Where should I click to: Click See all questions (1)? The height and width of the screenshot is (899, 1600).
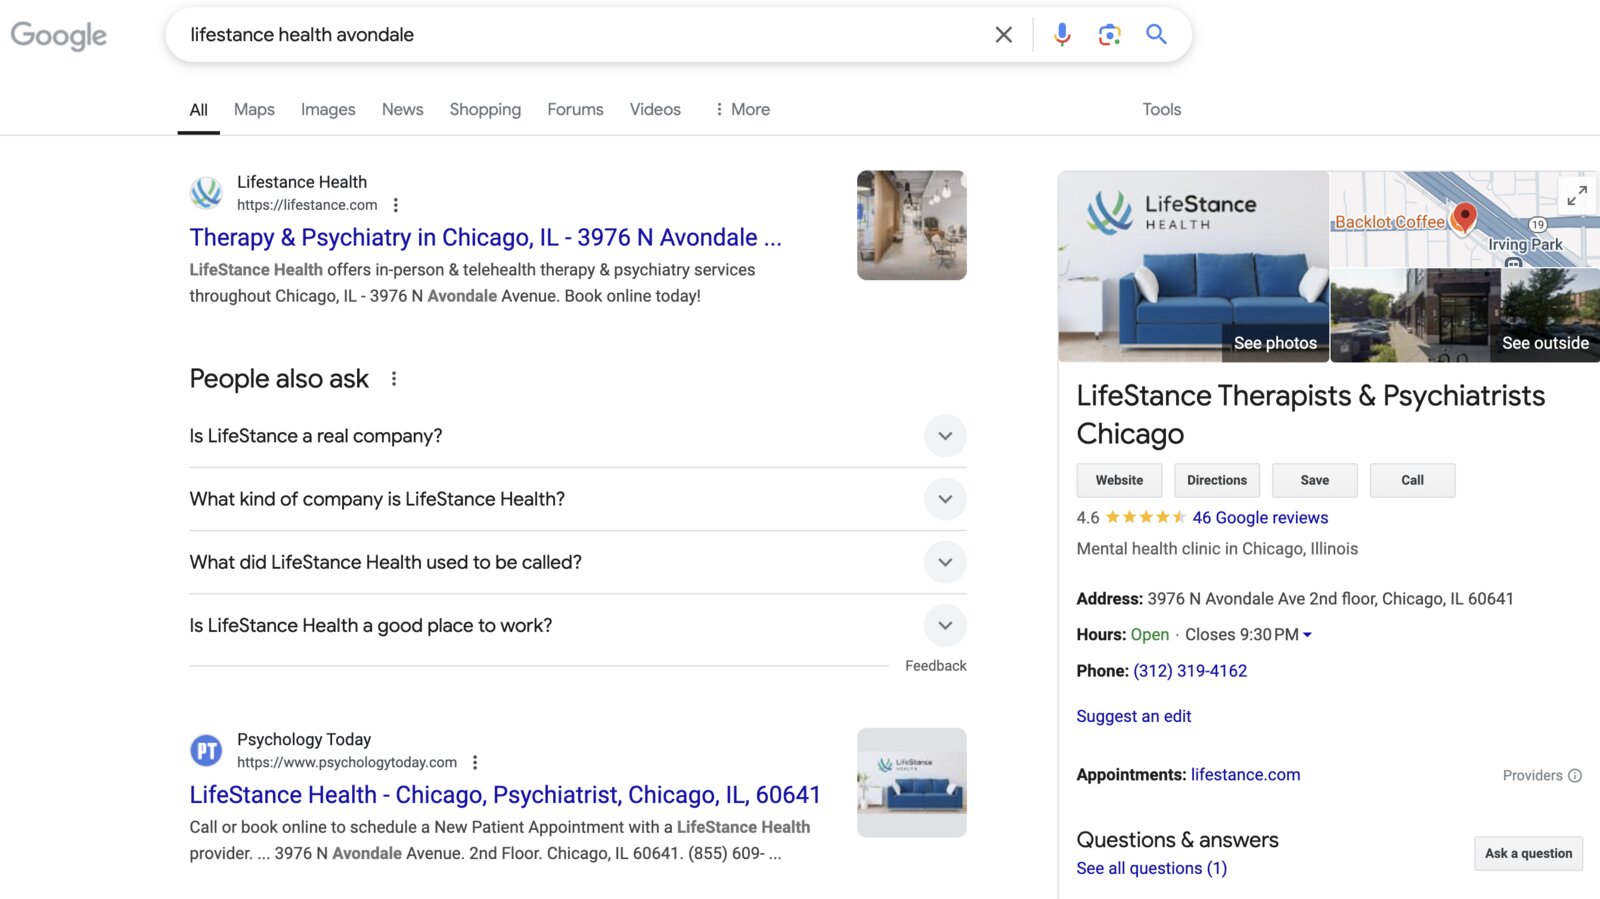tap(1152, 869)
